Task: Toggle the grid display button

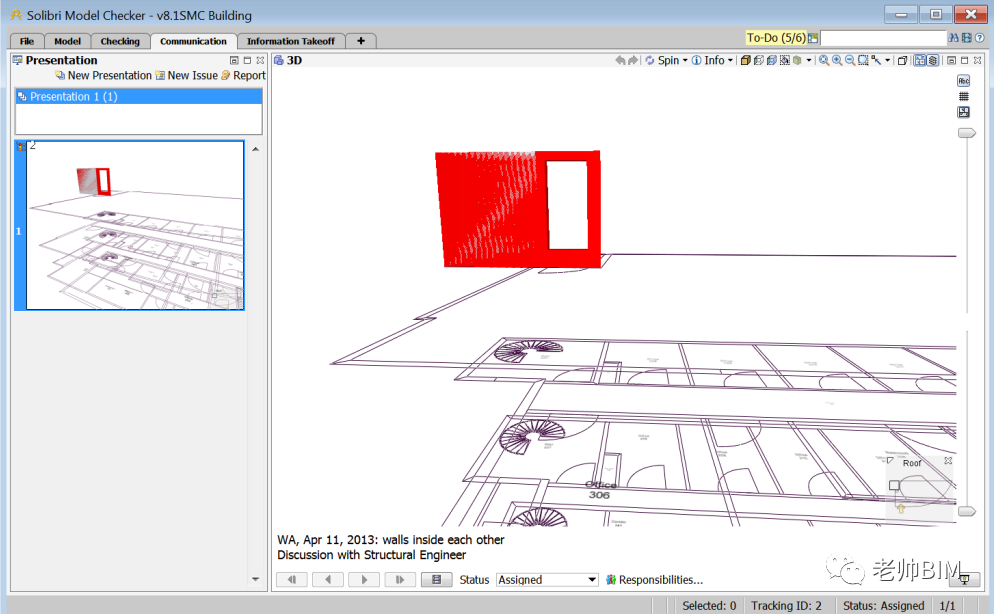Action: pos(964,96)
